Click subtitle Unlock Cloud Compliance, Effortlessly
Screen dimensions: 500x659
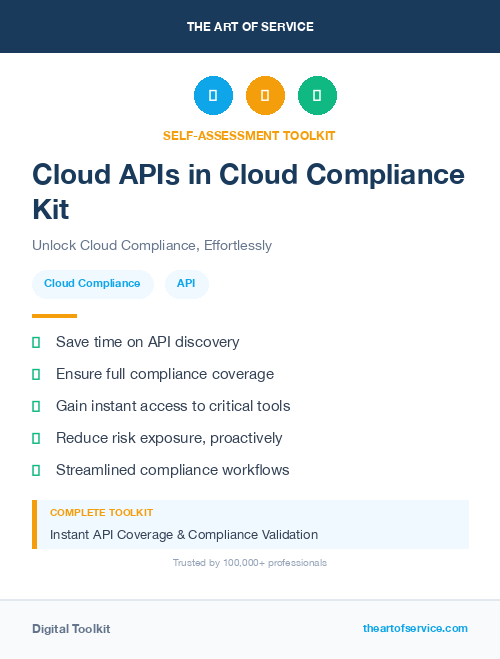pos(152,245)
